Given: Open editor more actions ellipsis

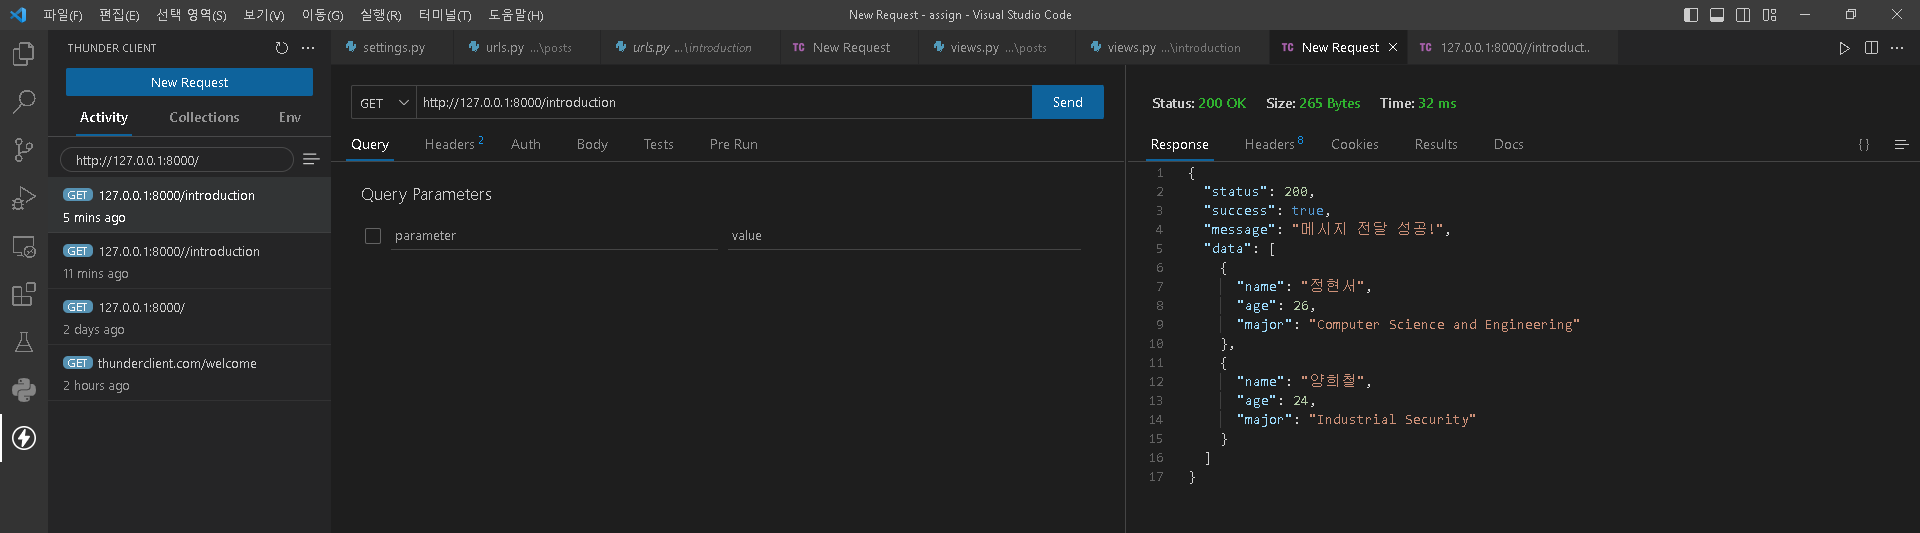Looking at the screenshot, I should click(1897, 48).
